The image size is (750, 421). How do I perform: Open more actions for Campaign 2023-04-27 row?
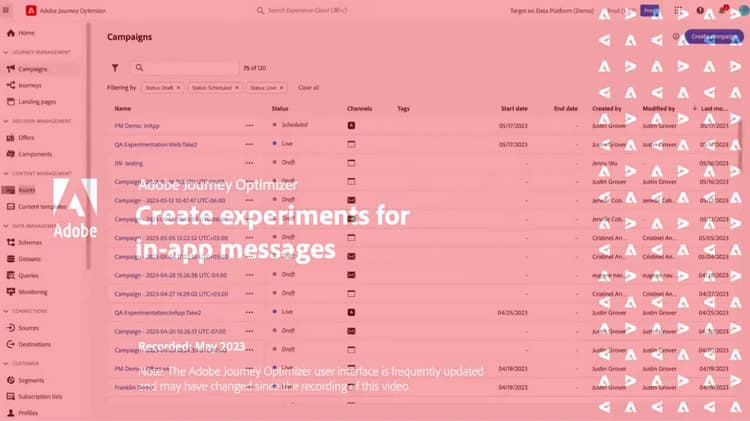(x=249, y=294)
